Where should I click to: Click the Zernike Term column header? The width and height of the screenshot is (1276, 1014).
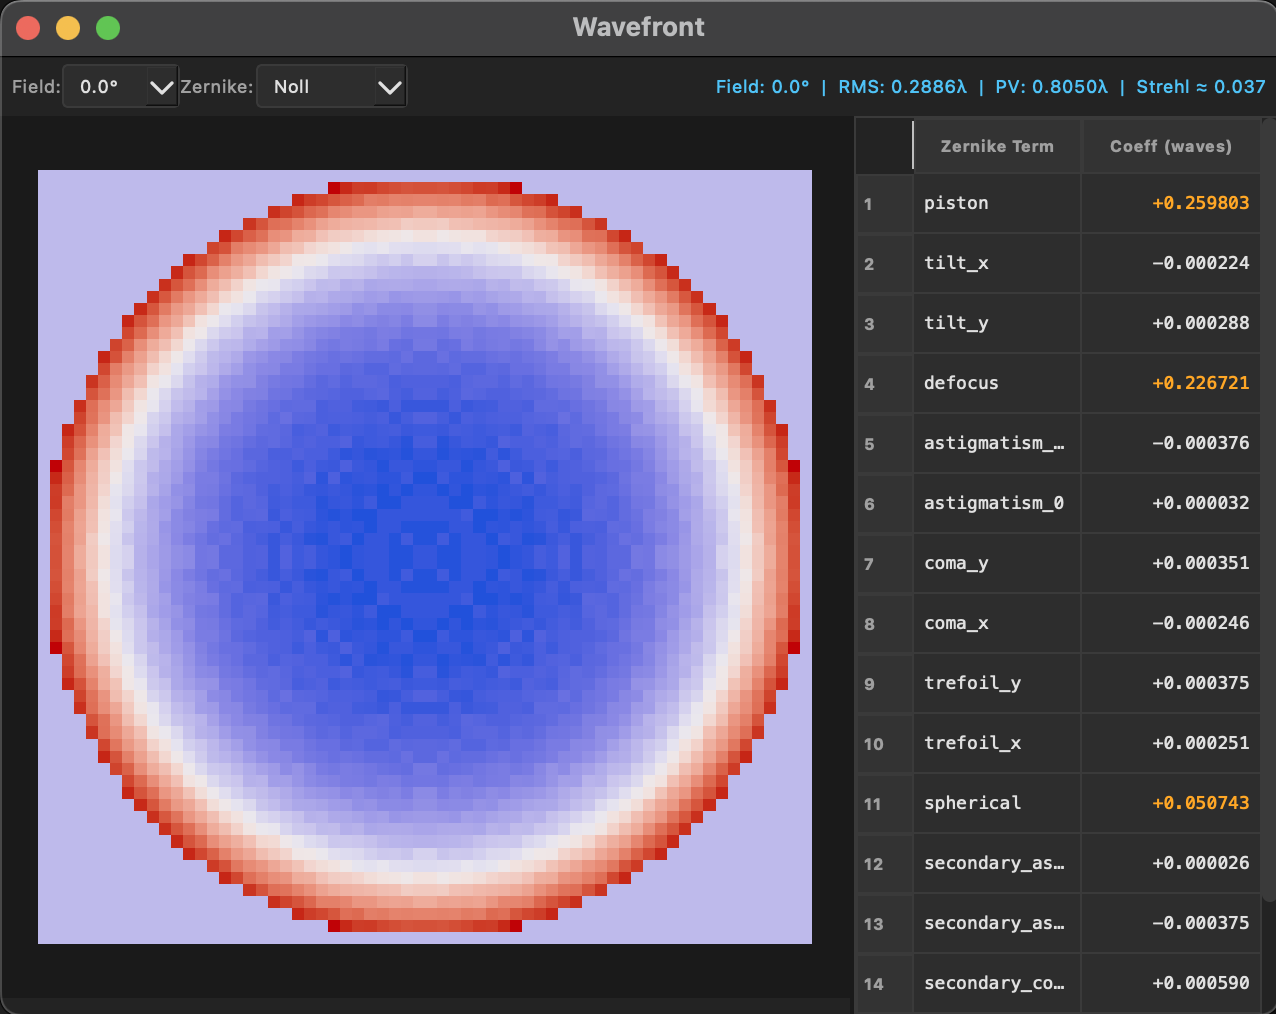(997, 146)
